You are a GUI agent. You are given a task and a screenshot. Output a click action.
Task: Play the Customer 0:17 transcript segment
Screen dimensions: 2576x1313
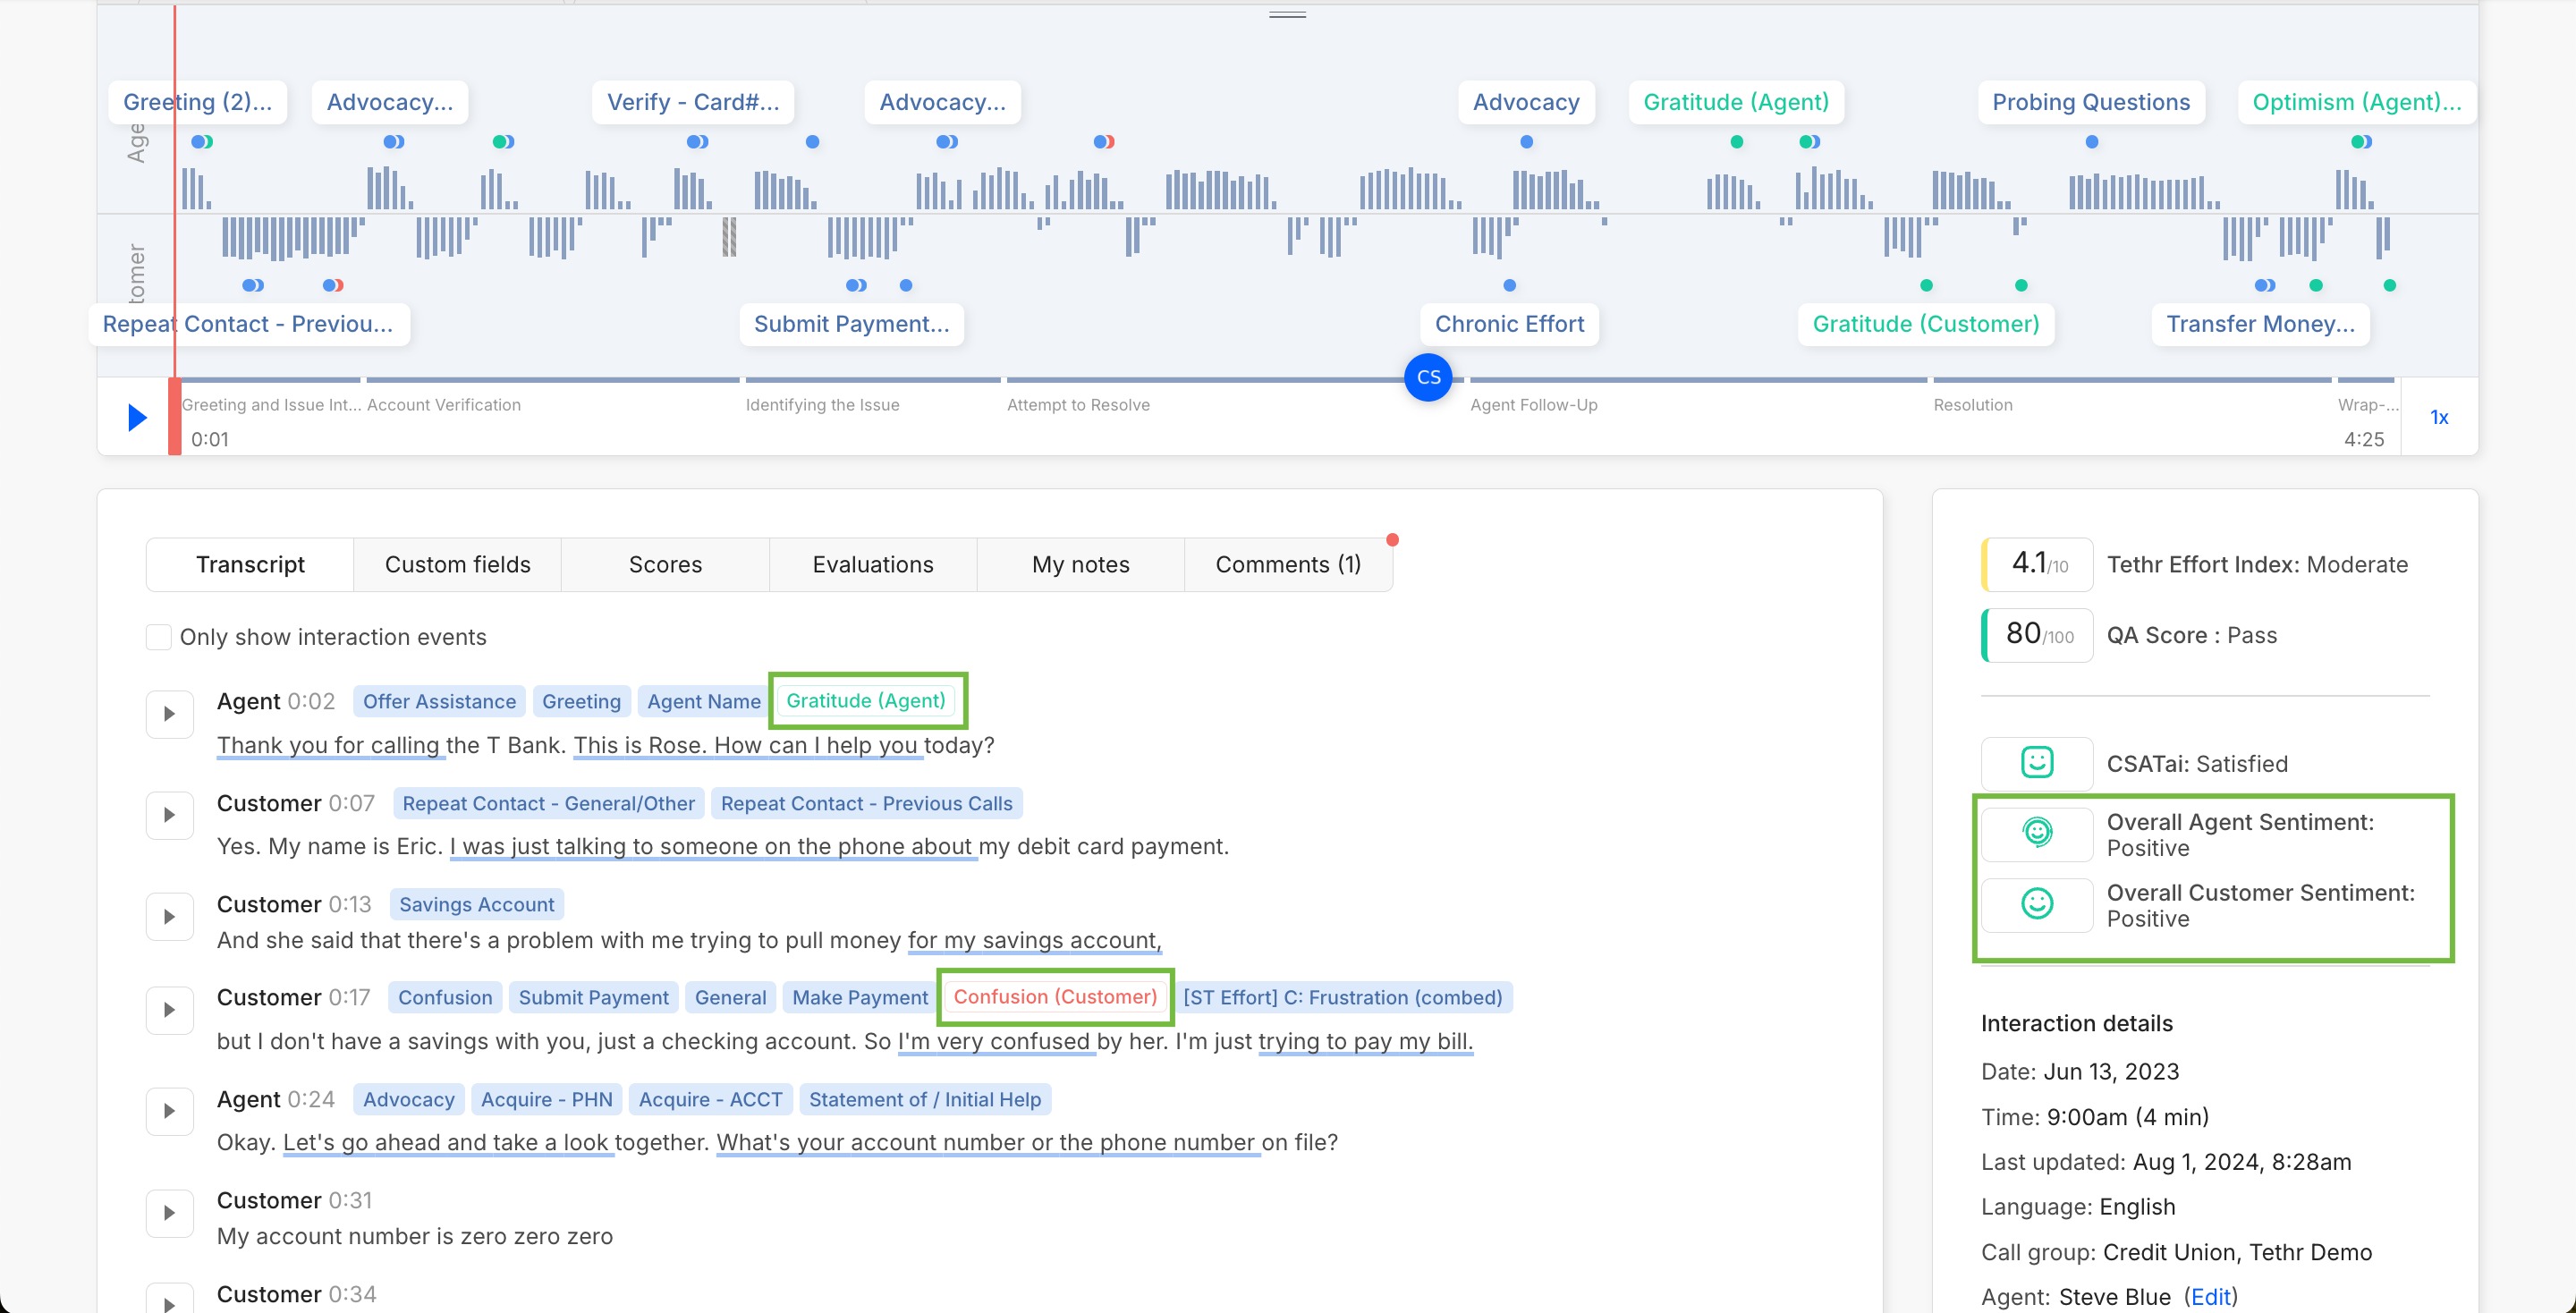tap(169, 1009)
